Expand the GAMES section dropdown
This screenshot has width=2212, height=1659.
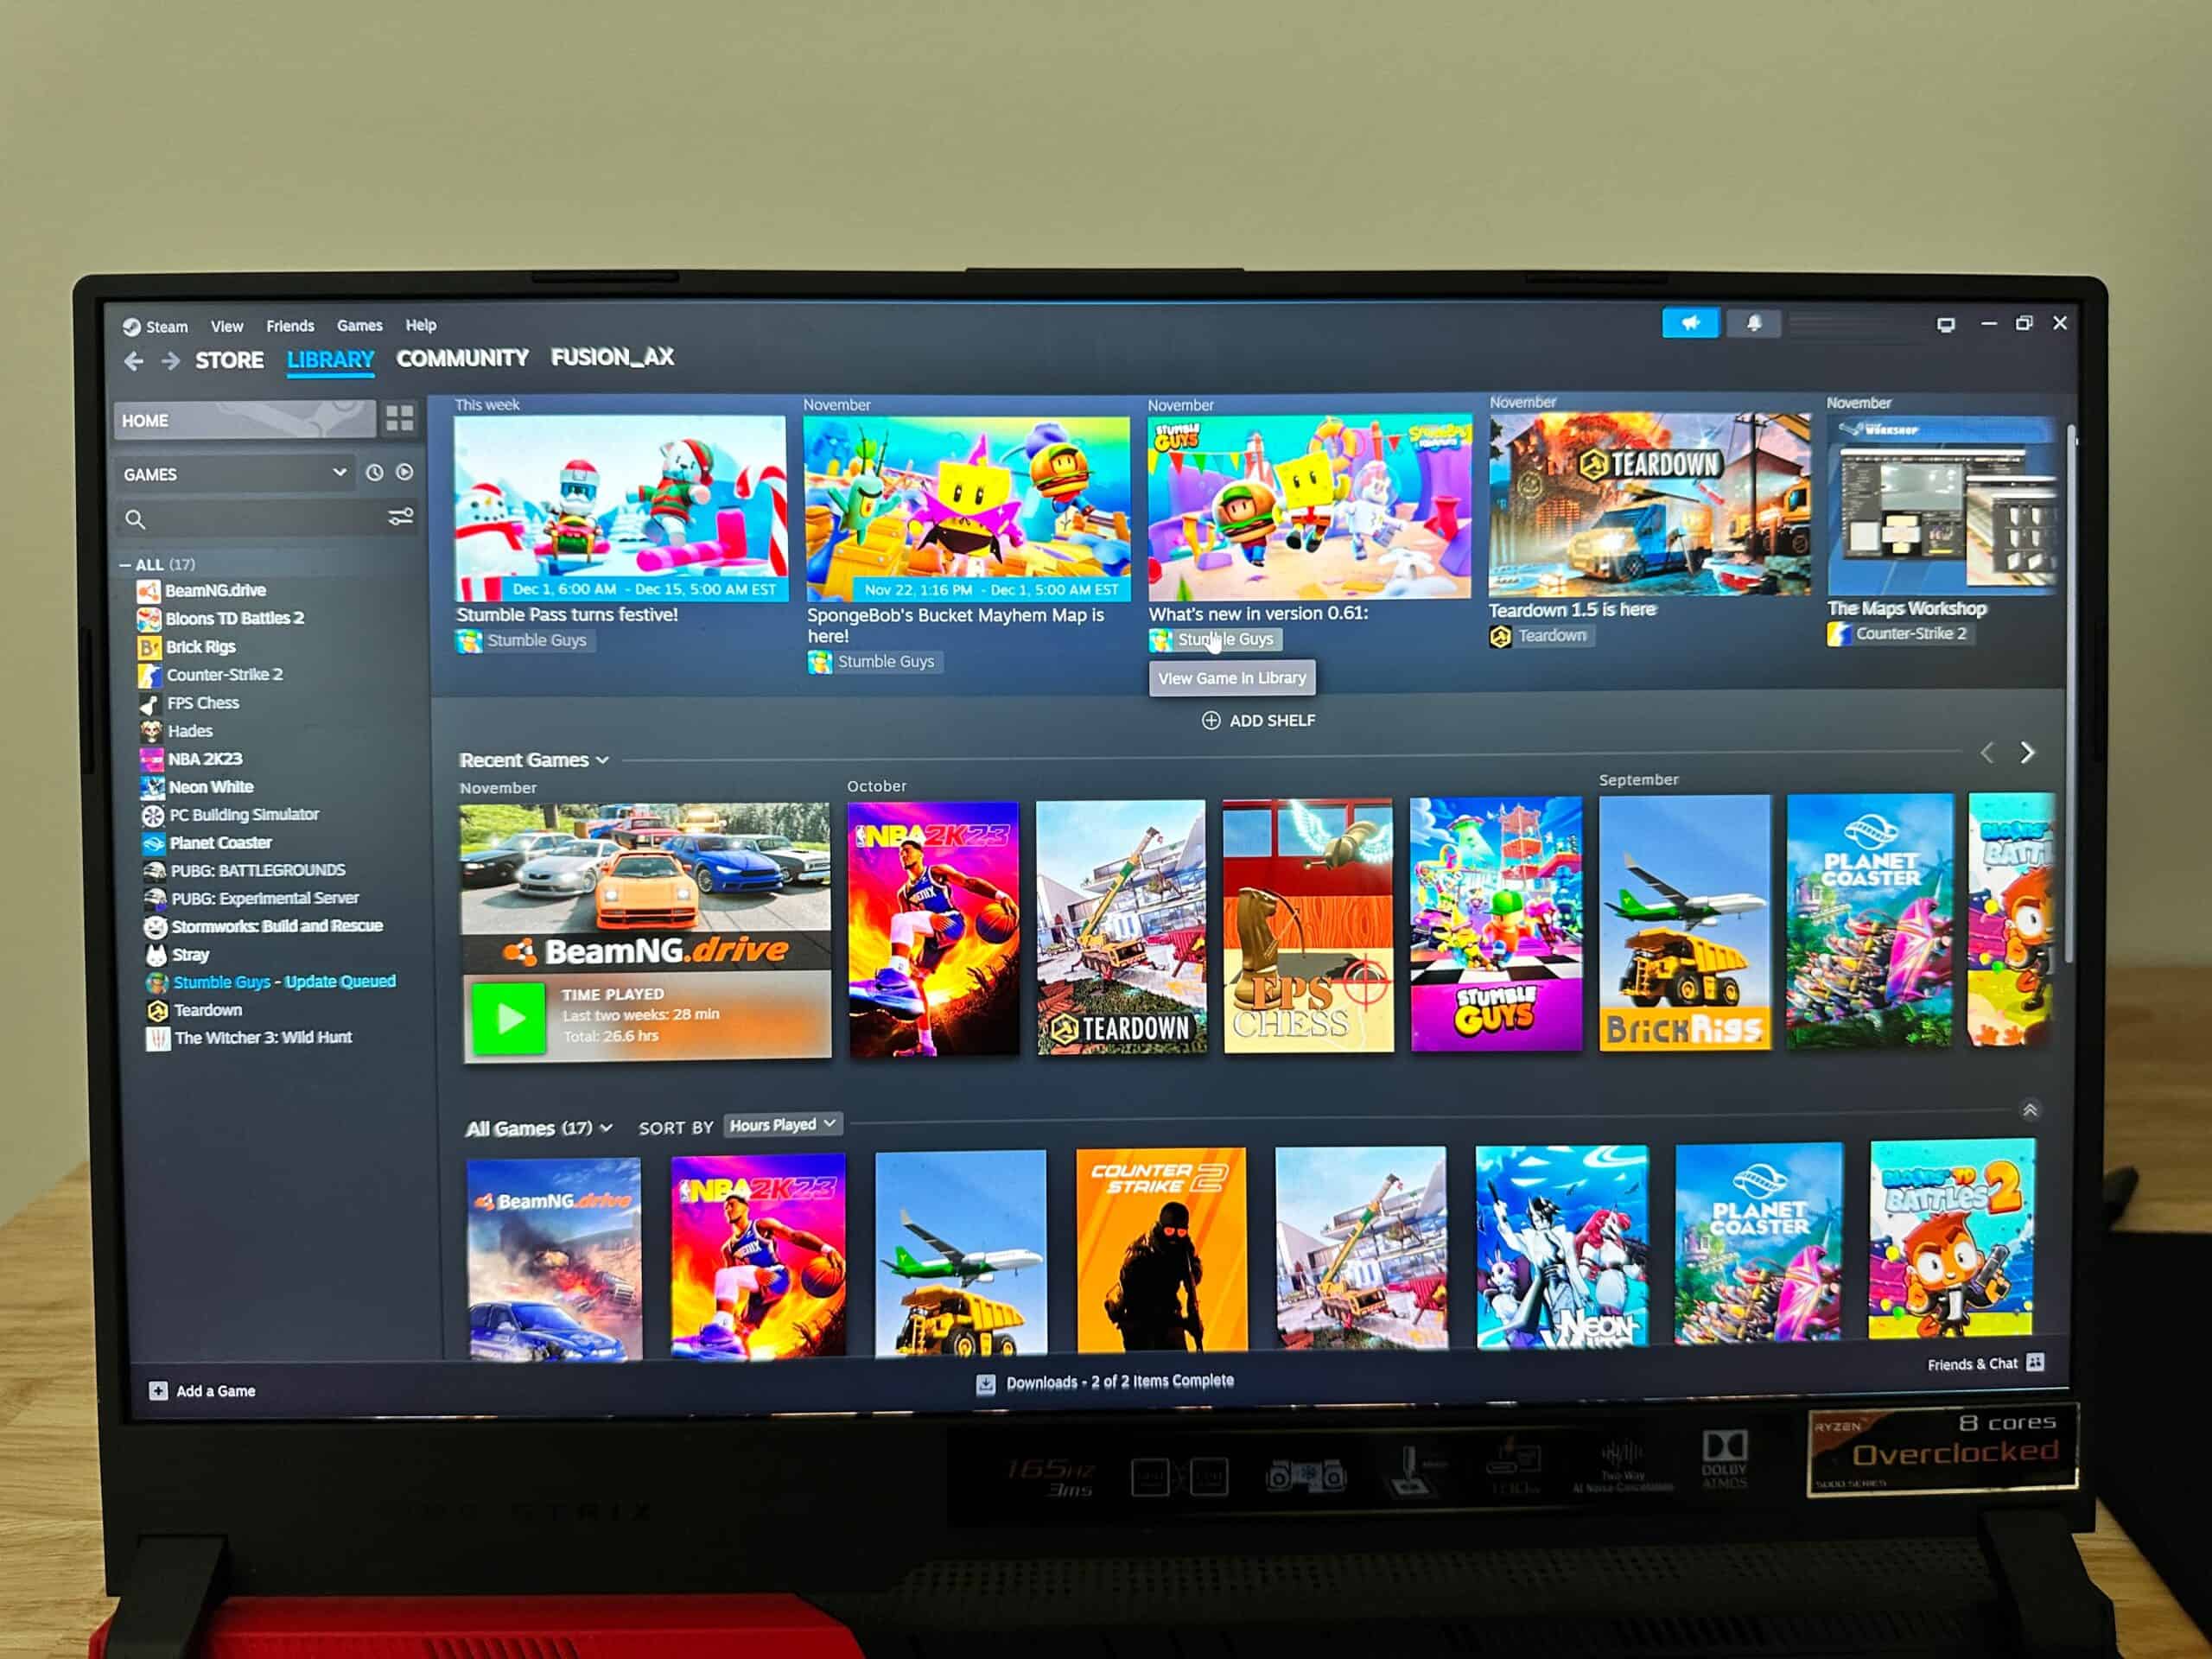coord(340,473)
